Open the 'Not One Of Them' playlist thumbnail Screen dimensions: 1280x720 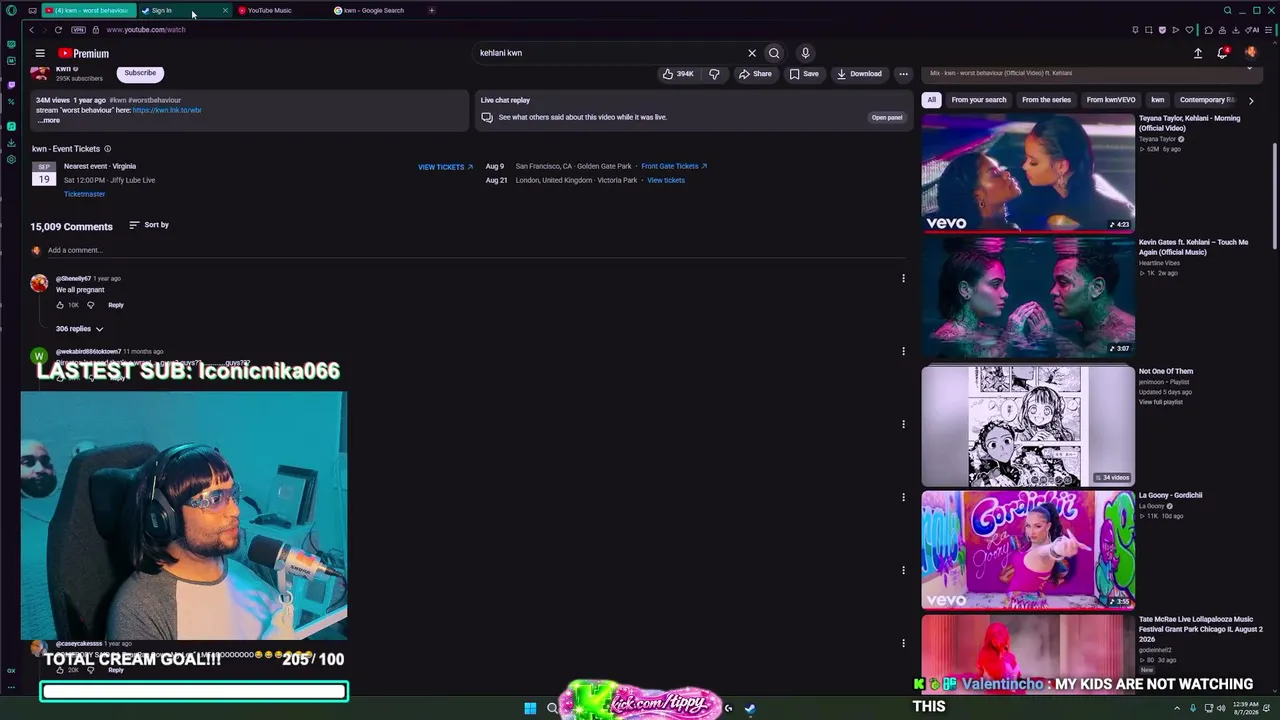click(x=1028, y=425)
